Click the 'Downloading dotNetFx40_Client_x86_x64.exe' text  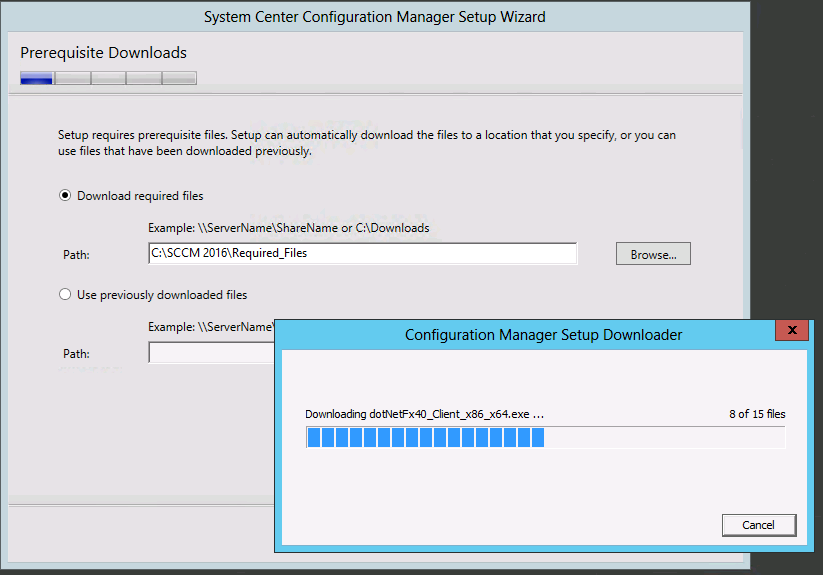coord(424,414)
